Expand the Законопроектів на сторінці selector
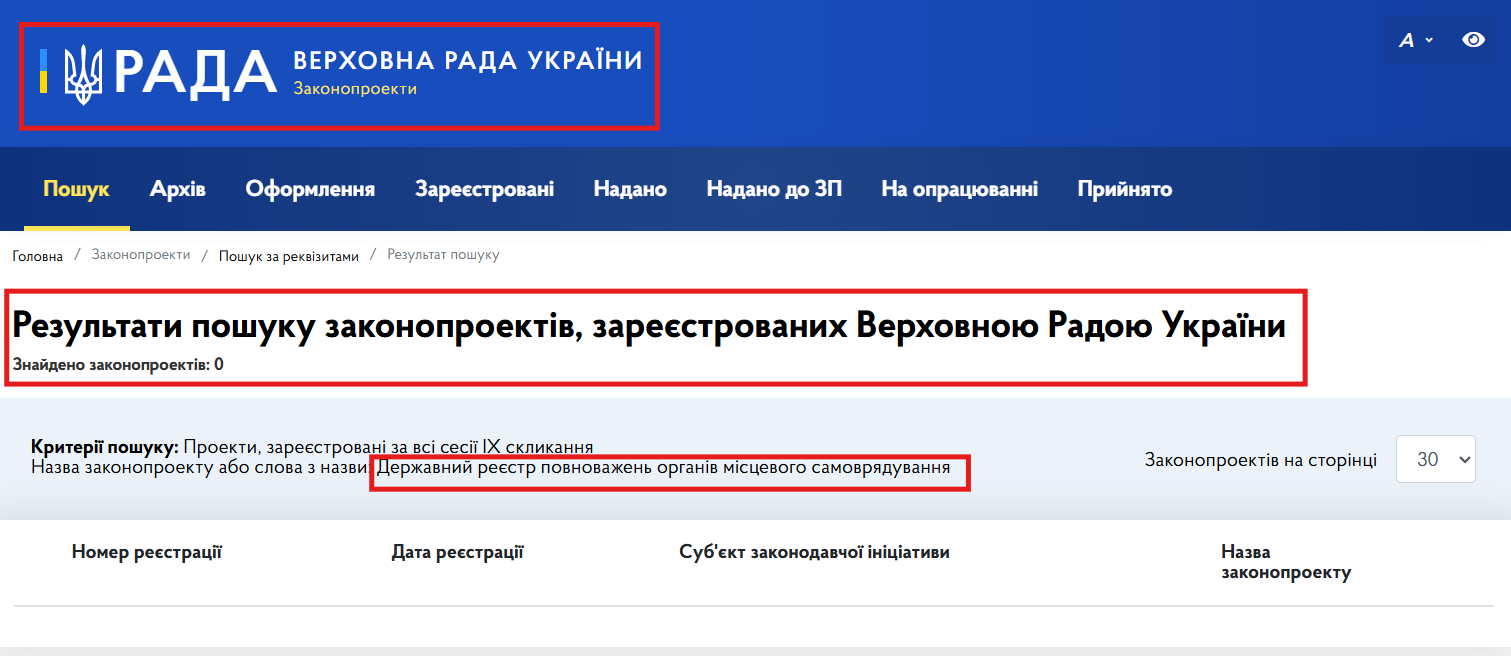This screenshot has width=1511, height=656. point(1436,459)
